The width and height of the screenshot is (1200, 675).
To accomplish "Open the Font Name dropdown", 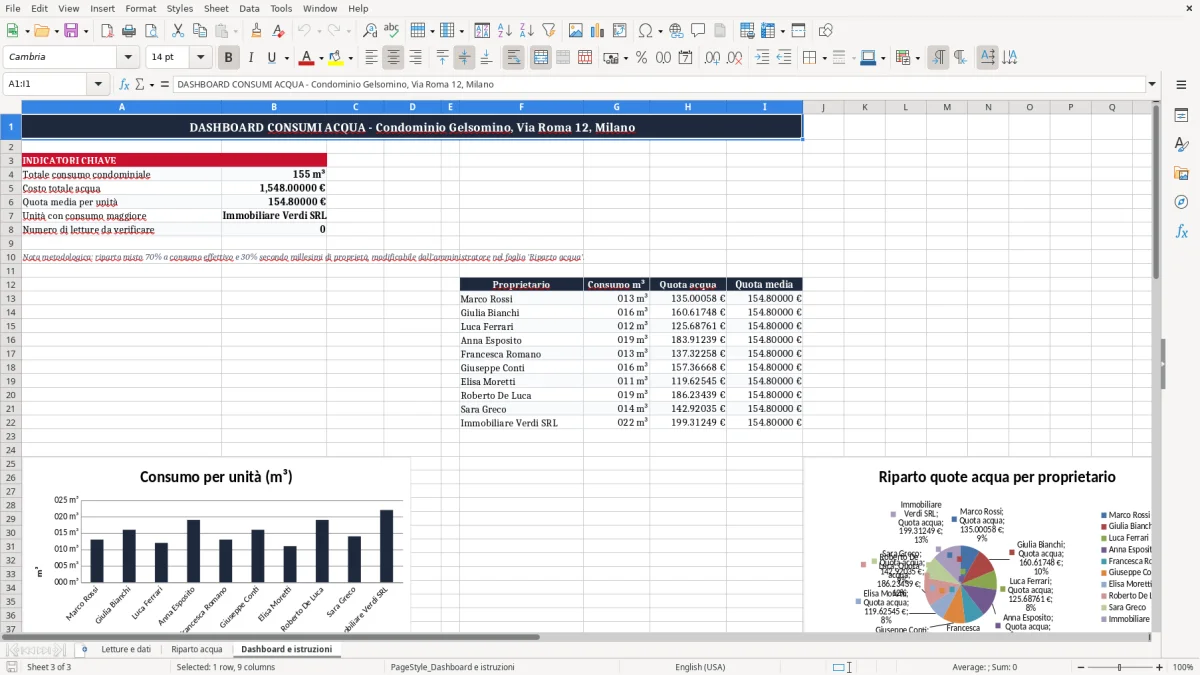I will coord(128,58).
